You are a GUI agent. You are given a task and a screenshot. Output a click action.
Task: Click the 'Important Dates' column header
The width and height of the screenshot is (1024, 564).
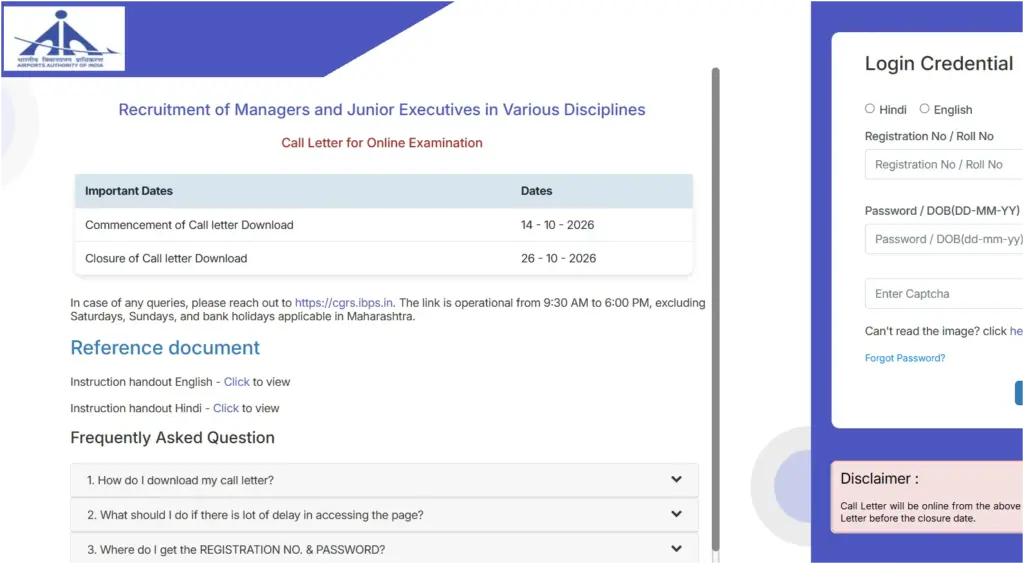point(129,191)
